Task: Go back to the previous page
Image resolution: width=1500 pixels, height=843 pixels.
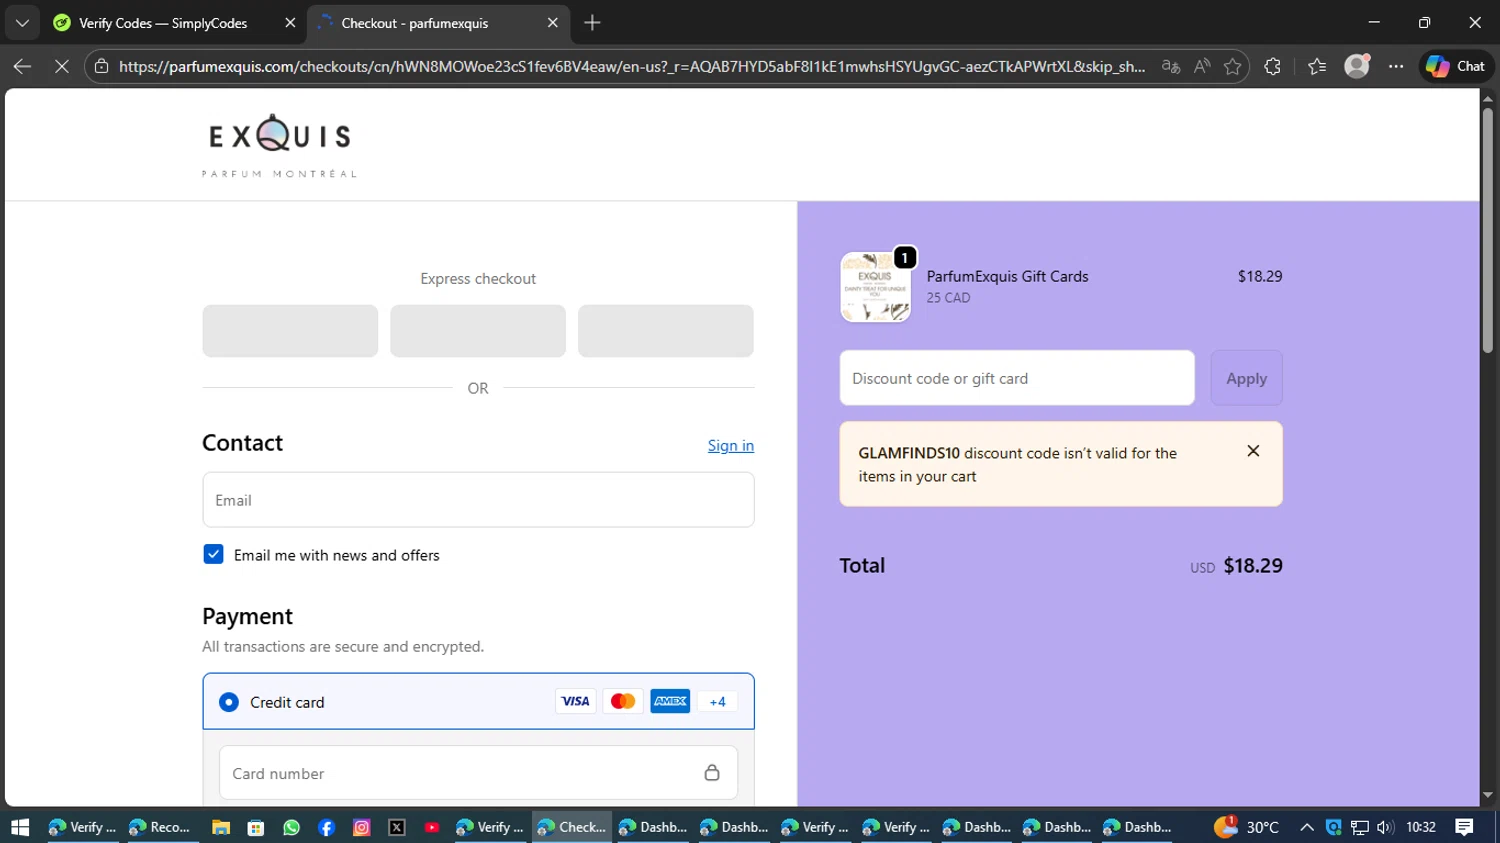Action: tap(22, 66)
